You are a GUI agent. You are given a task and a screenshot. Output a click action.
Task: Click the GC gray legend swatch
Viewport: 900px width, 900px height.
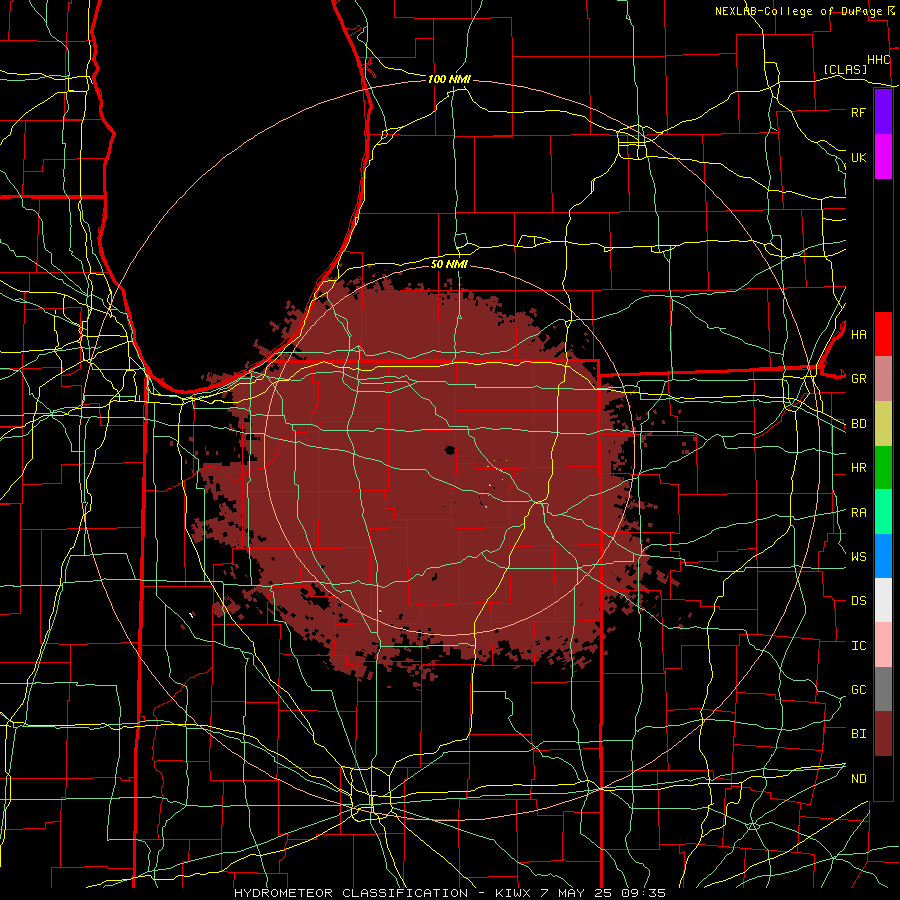coord(883,689)
